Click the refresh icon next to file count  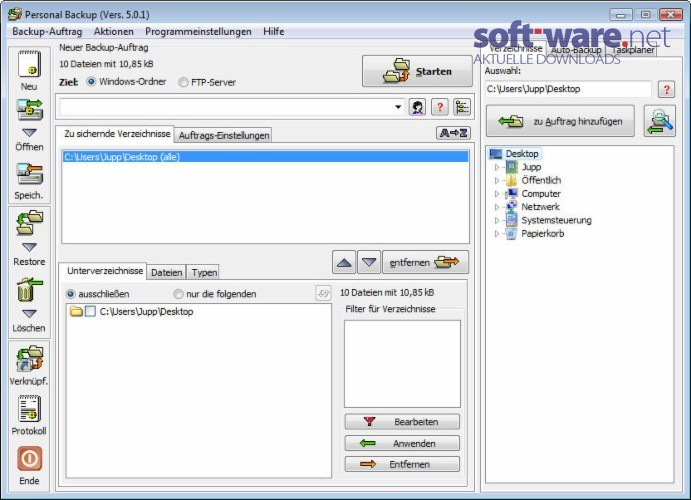point(323,293)
